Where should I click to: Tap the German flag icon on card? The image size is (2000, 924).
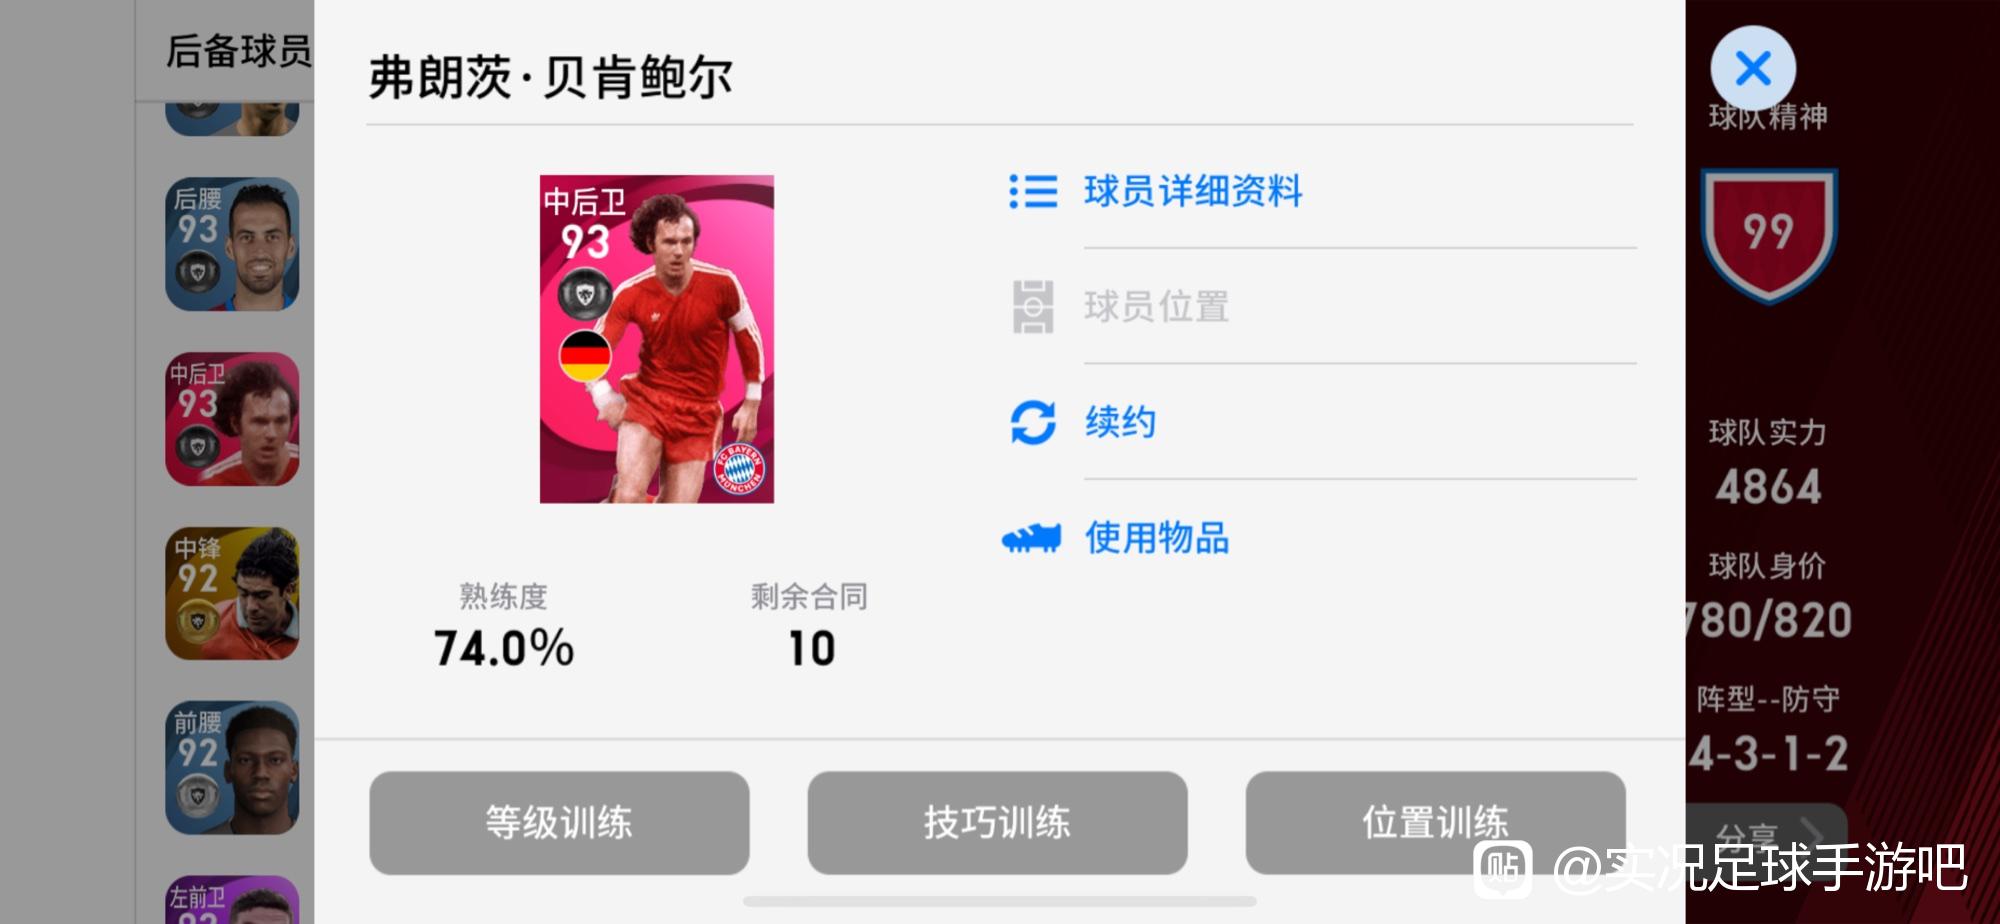(x=585, y=356)
